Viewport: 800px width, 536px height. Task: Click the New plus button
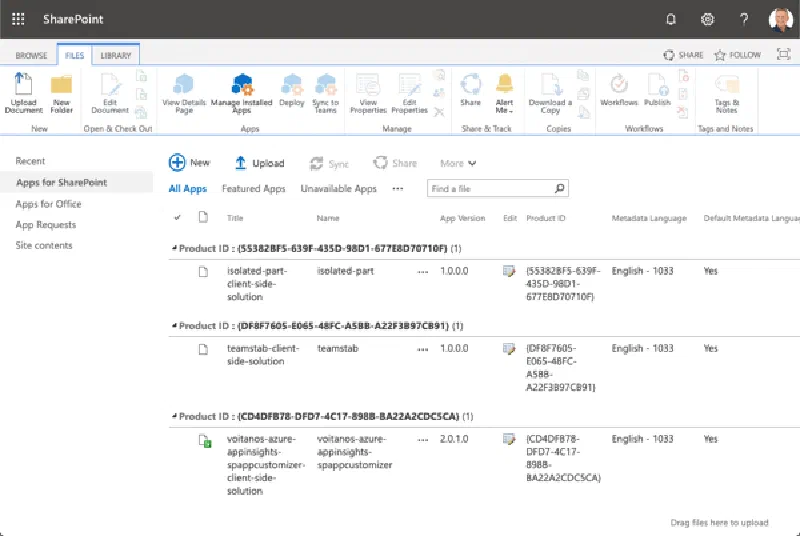click(189, 163)
